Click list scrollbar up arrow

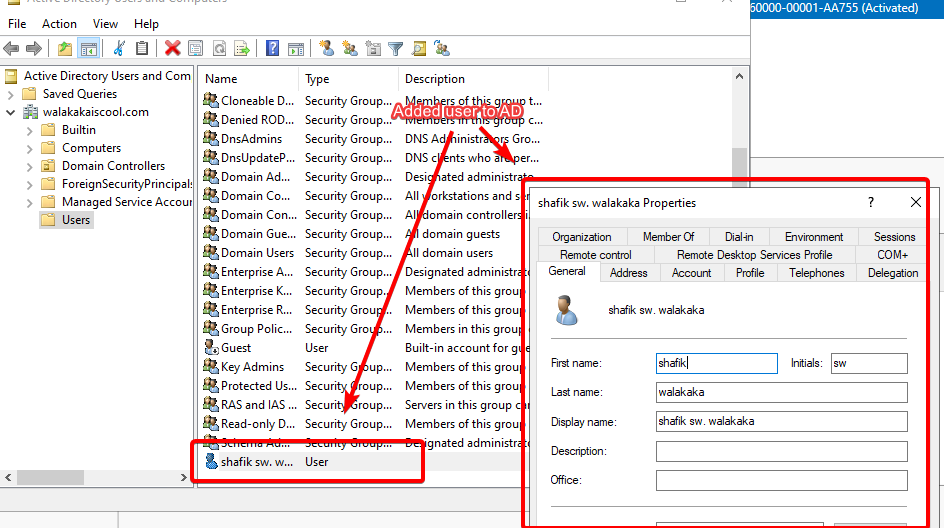739,76
